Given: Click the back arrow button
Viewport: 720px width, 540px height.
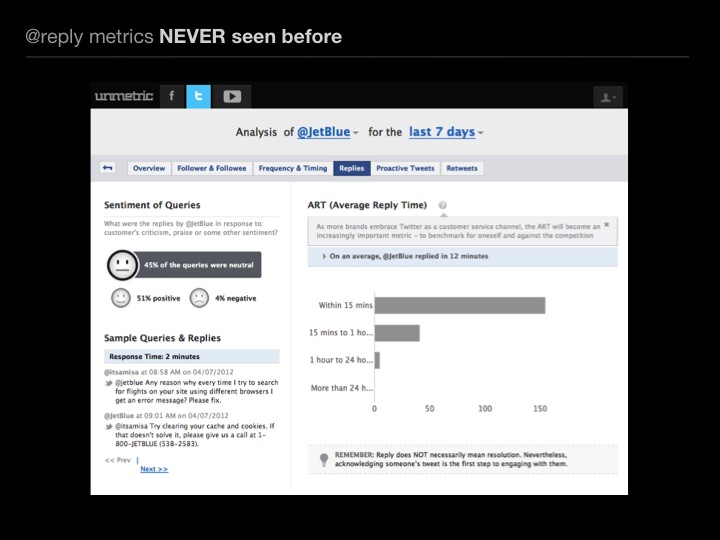Looking at the screenshot, I should (x=107, y=168).
